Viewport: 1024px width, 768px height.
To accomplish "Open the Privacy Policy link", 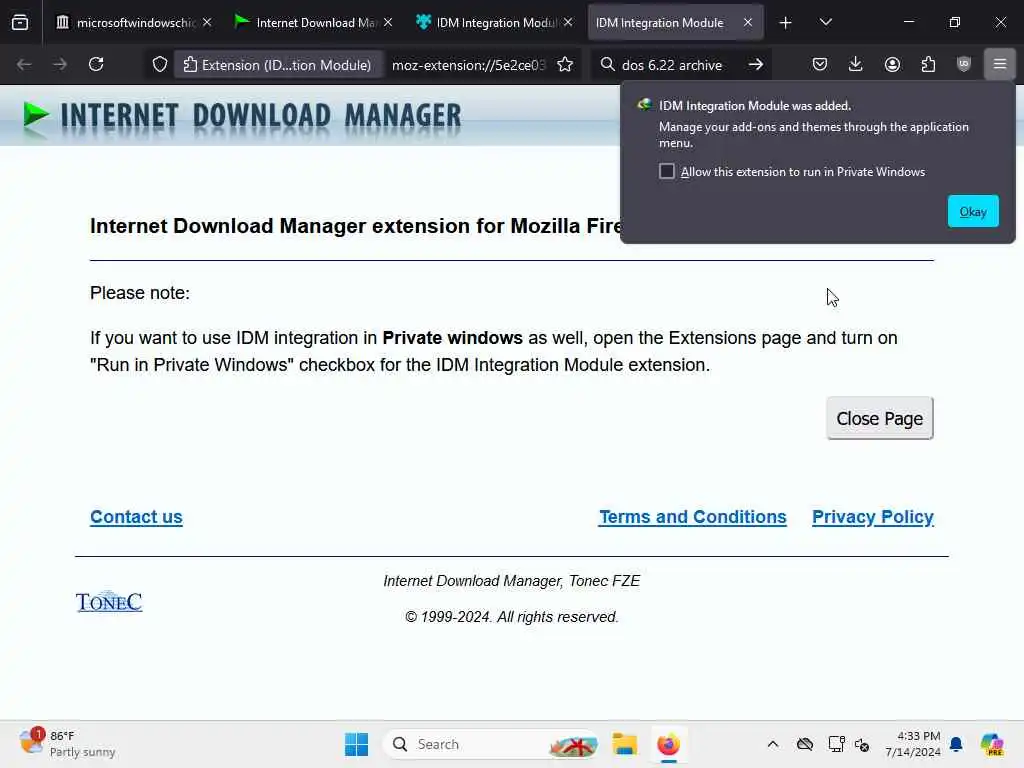I will click(873, 517).
